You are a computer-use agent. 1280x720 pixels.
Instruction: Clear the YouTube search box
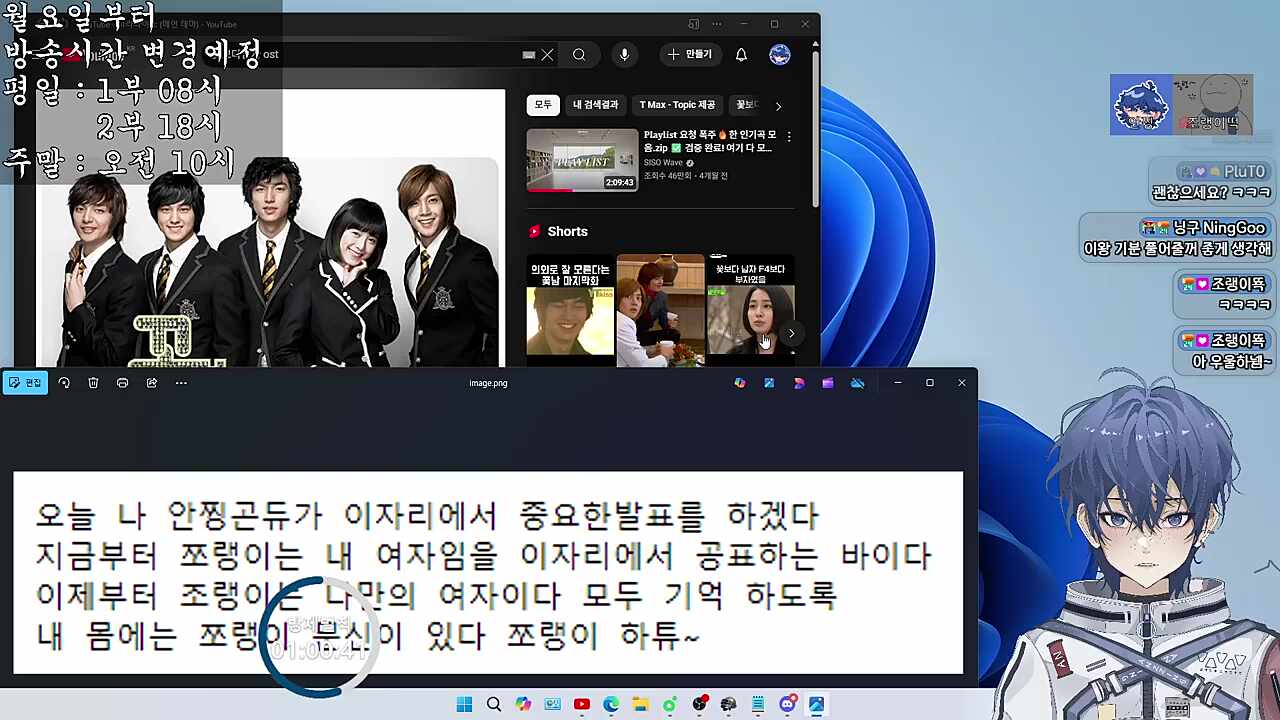547,55
